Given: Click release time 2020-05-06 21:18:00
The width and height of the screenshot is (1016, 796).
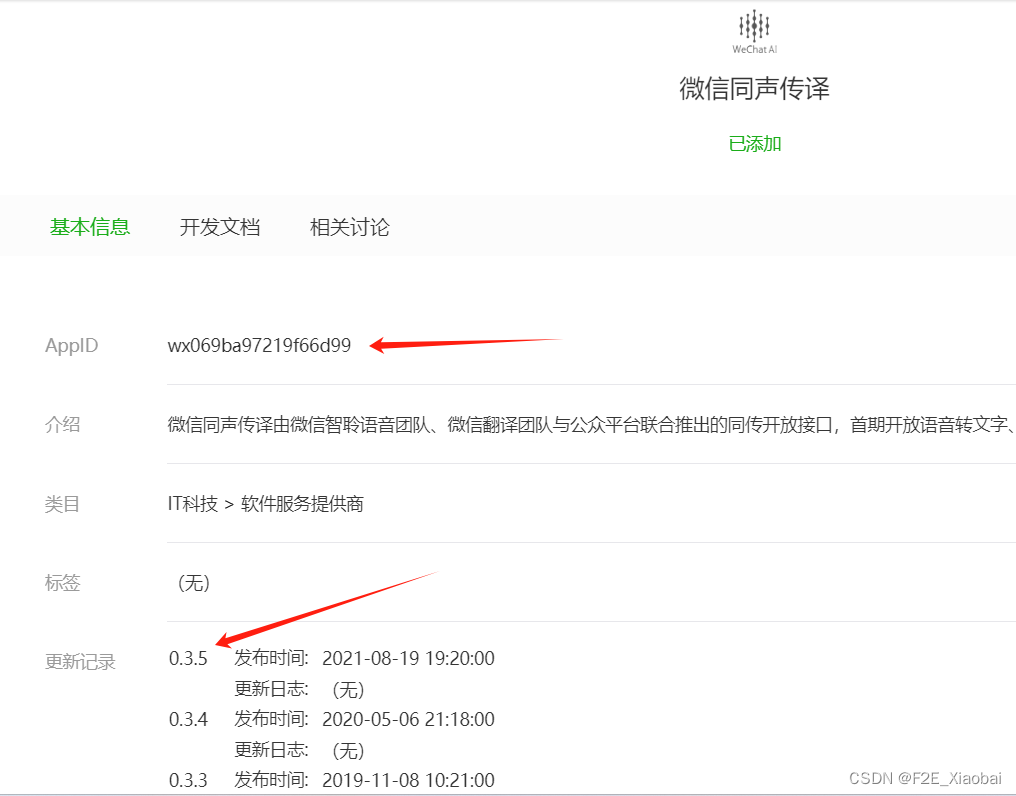Looking at the screenshot, I should 408,720.
